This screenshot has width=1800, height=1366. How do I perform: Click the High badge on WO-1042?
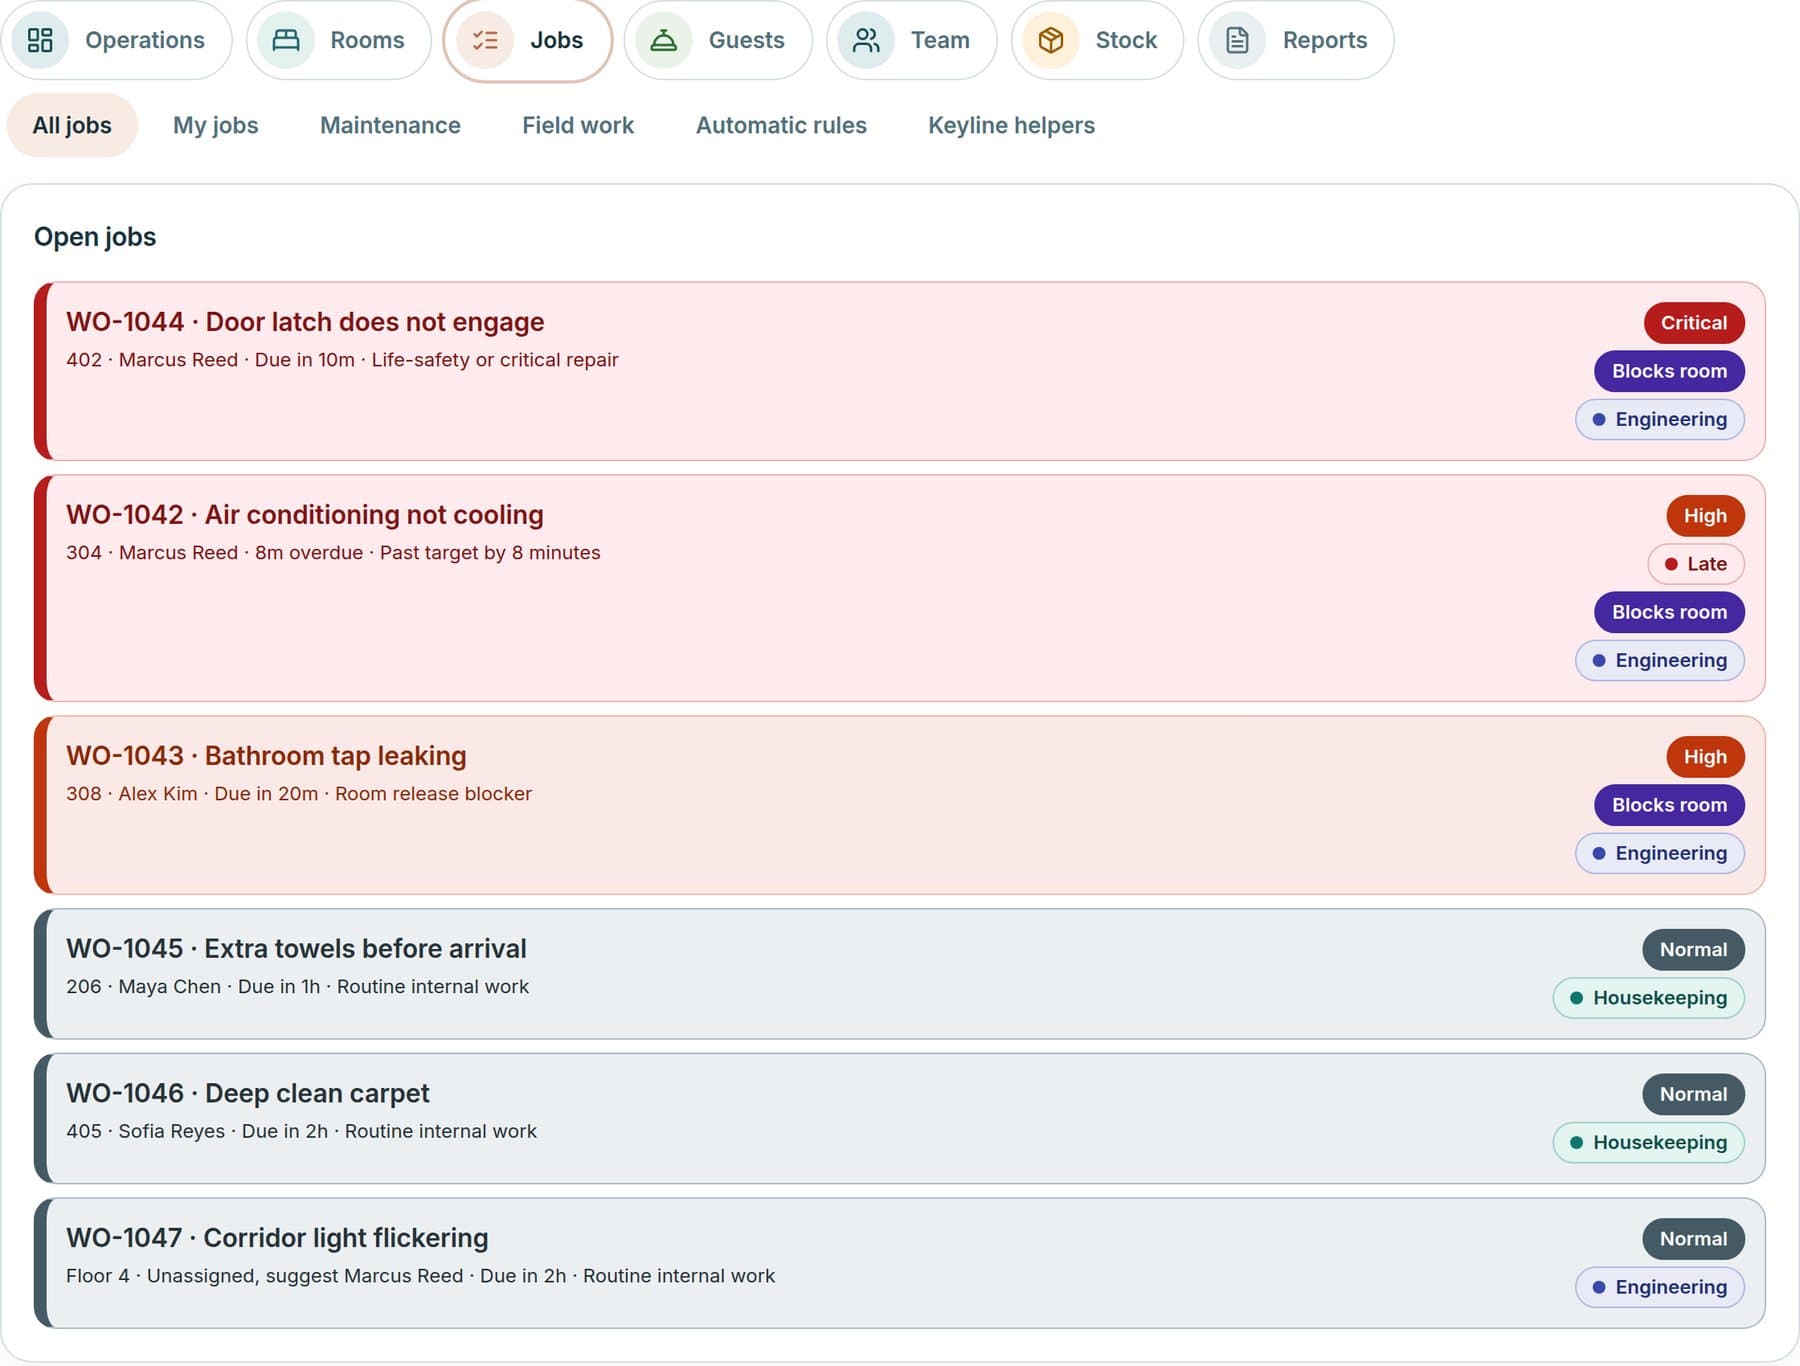click(1705, 516)
